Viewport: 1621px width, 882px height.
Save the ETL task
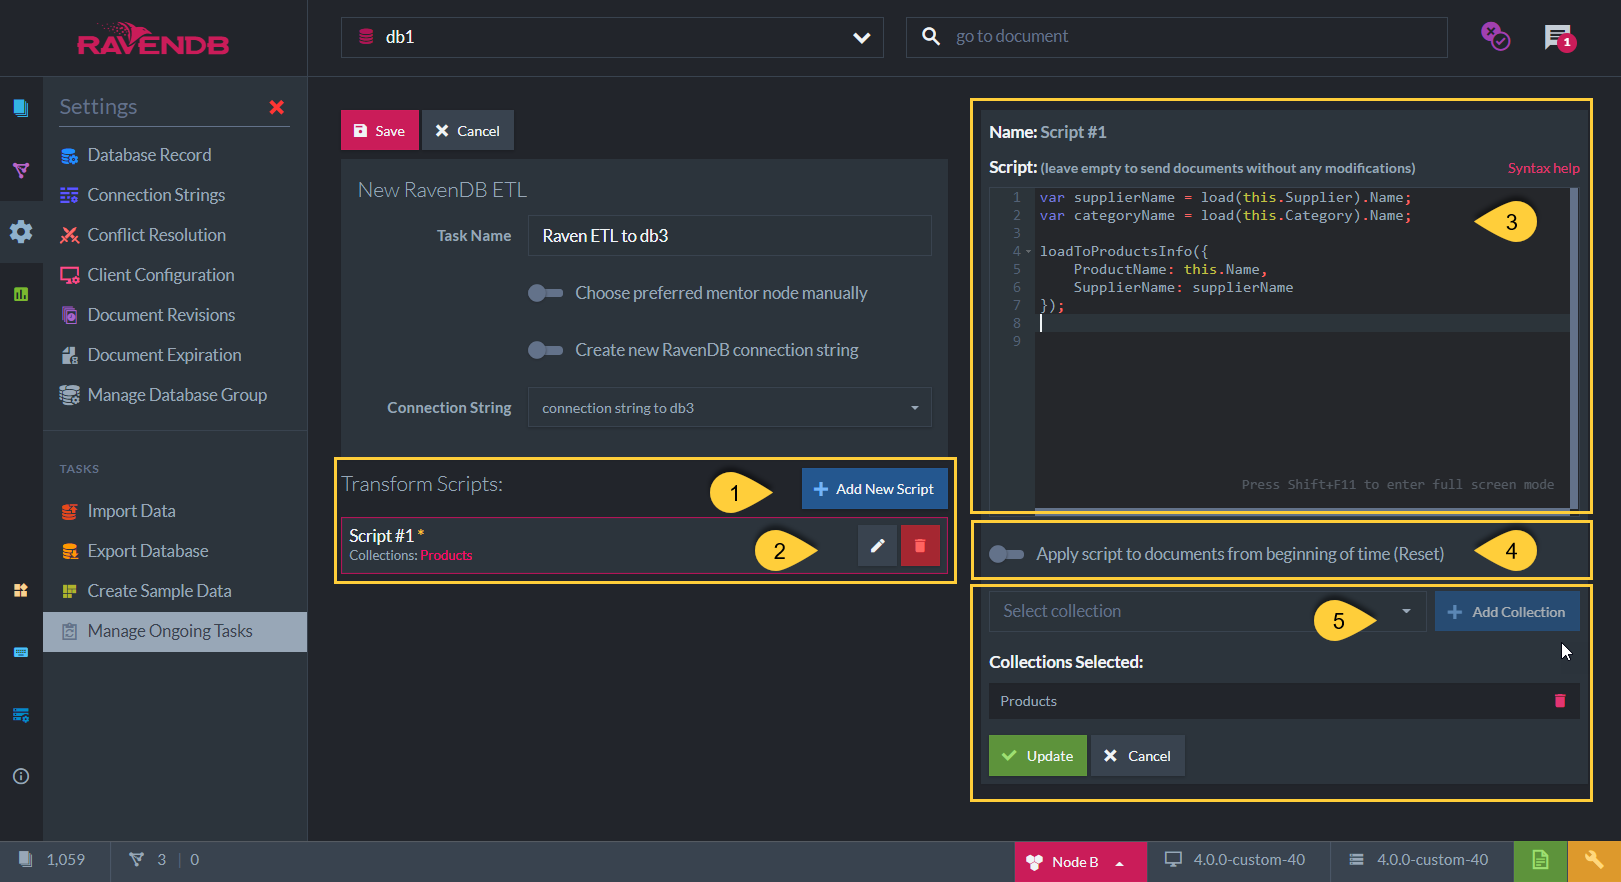click(380, 130)
